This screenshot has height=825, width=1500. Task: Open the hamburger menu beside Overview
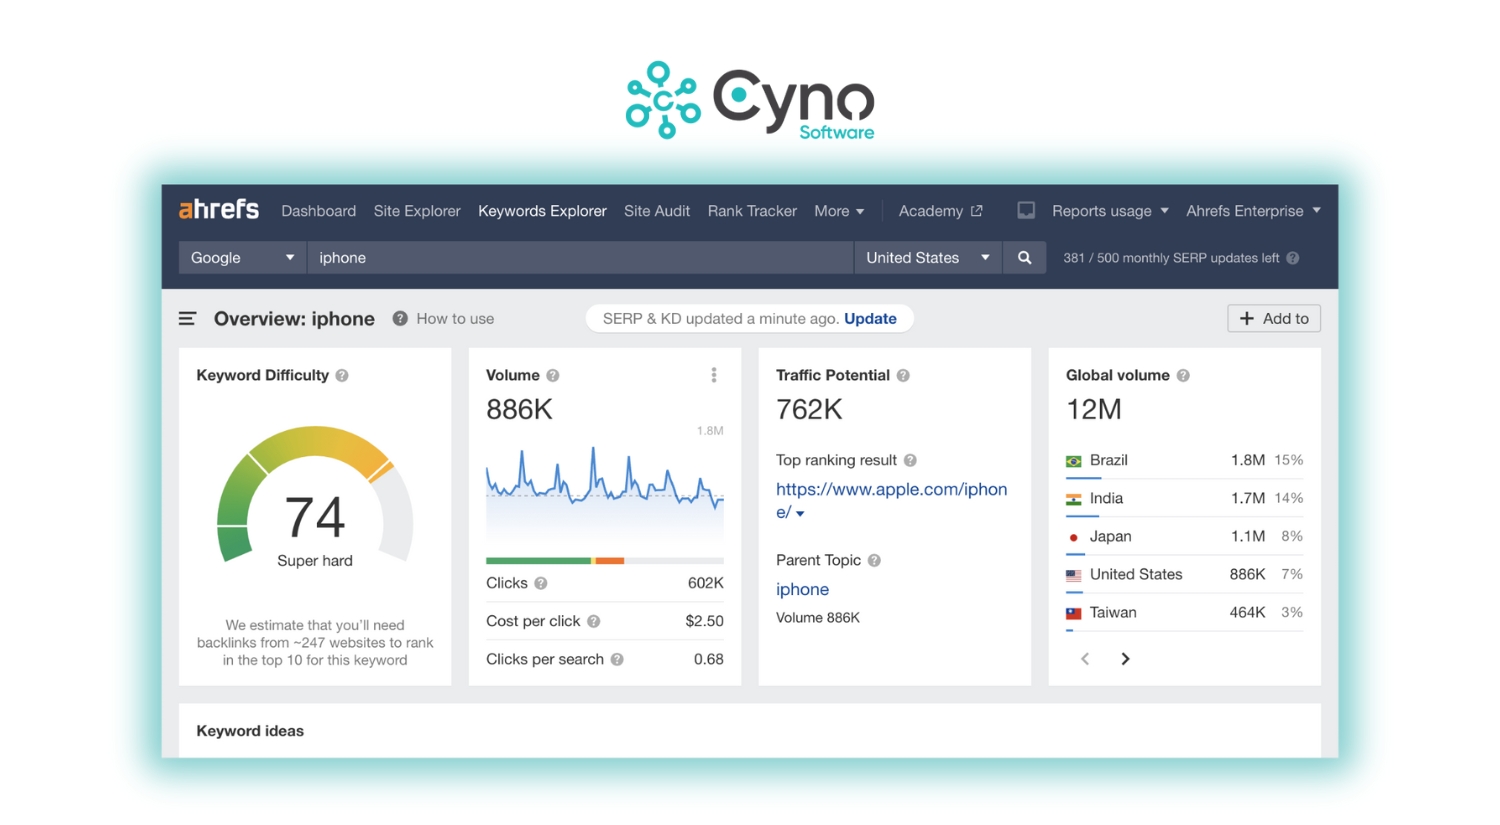click(x=187, y=319)
